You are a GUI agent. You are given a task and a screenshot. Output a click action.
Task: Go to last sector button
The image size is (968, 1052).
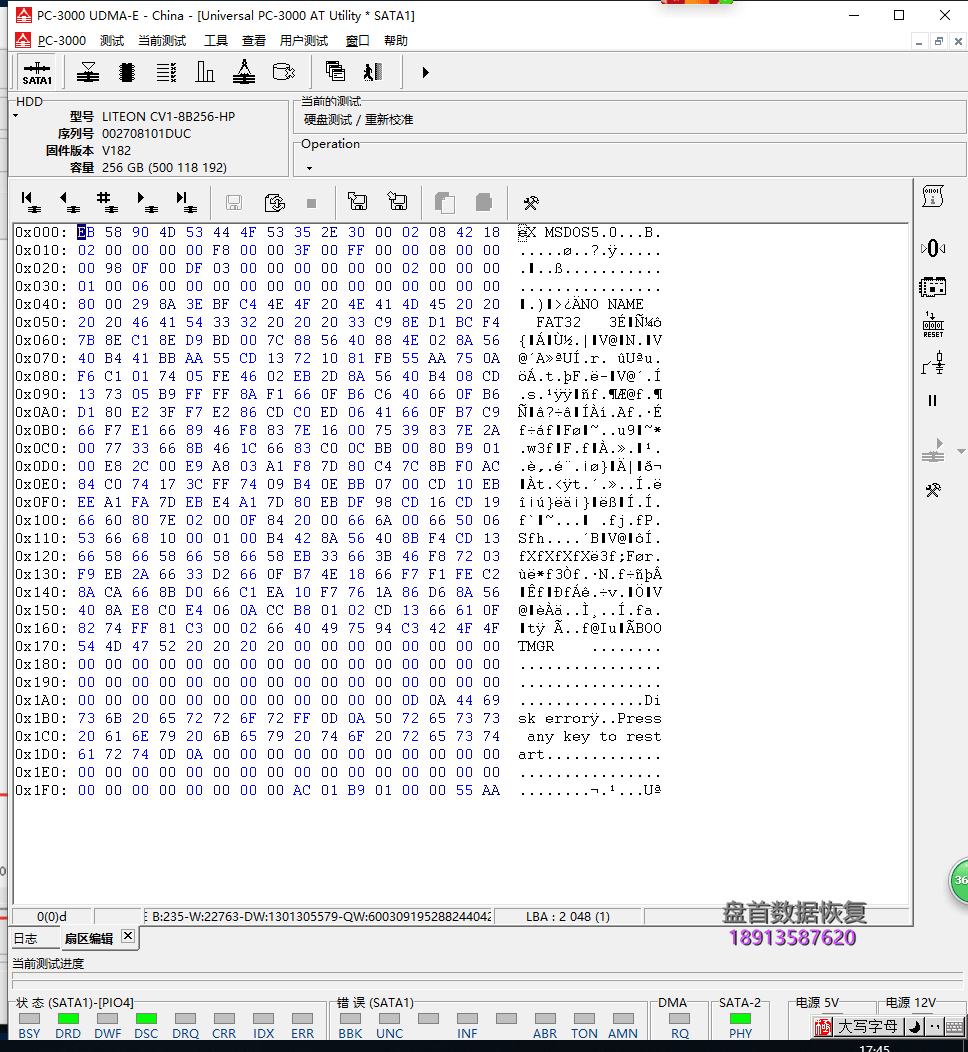[185, 202]
